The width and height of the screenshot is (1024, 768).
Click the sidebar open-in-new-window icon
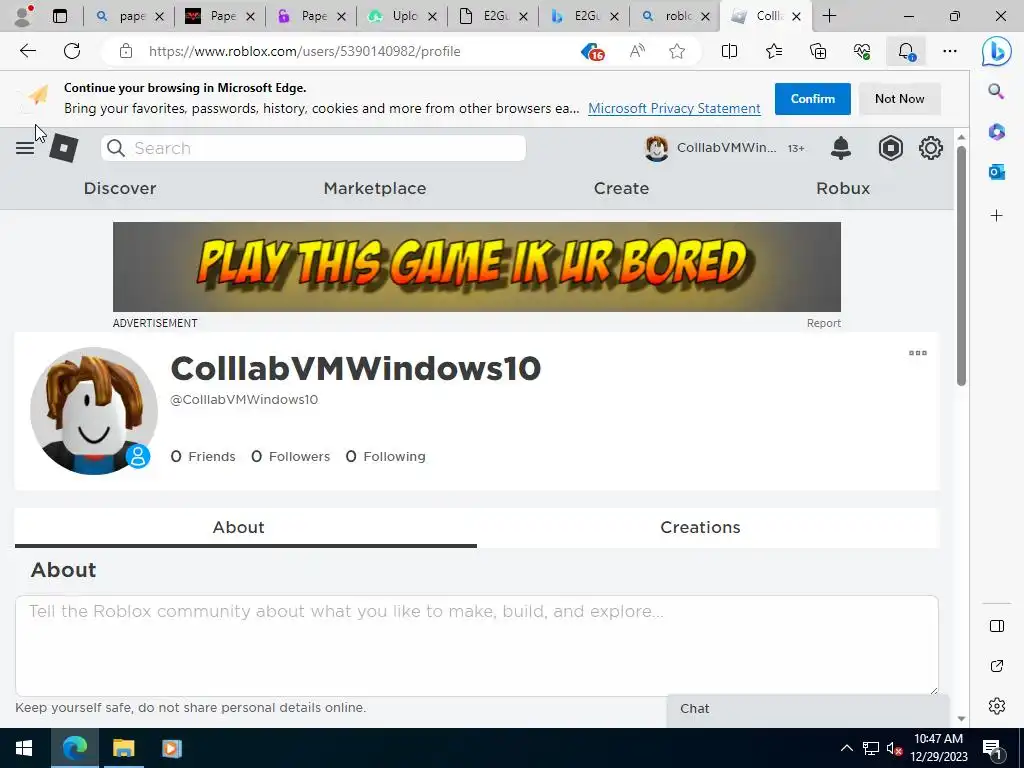pyautogui.click(x=997, y=666)
